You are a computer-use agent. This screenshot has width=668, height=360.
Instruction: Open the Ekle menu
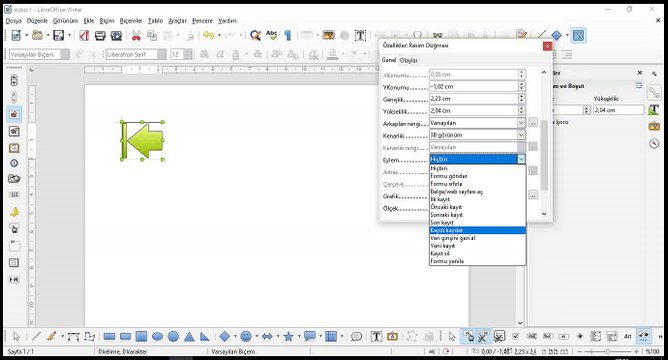(x=89, y=20)
